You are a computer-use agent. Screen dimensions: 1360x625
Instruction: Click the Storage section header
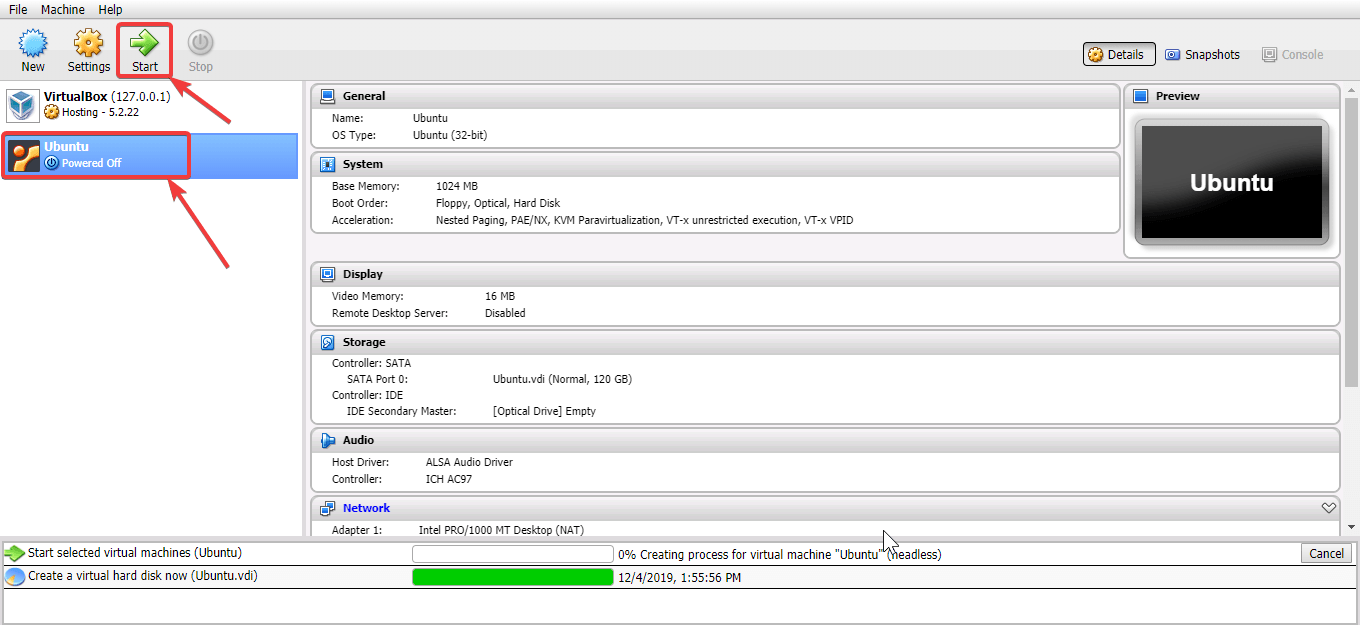point(825,342)
